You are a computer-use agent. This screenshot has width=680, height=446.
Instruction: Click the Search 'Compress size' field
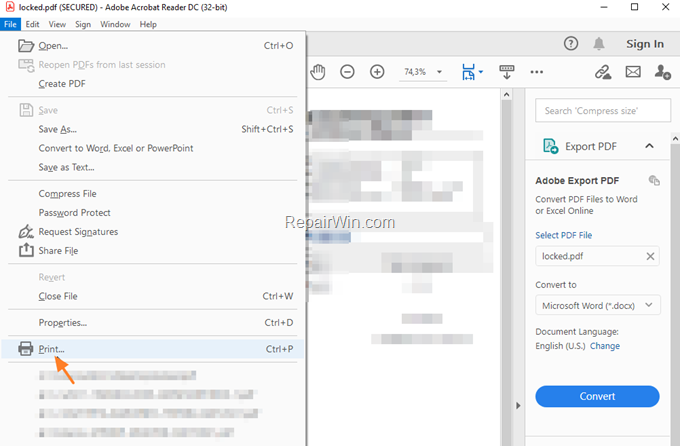click(603, 111)
